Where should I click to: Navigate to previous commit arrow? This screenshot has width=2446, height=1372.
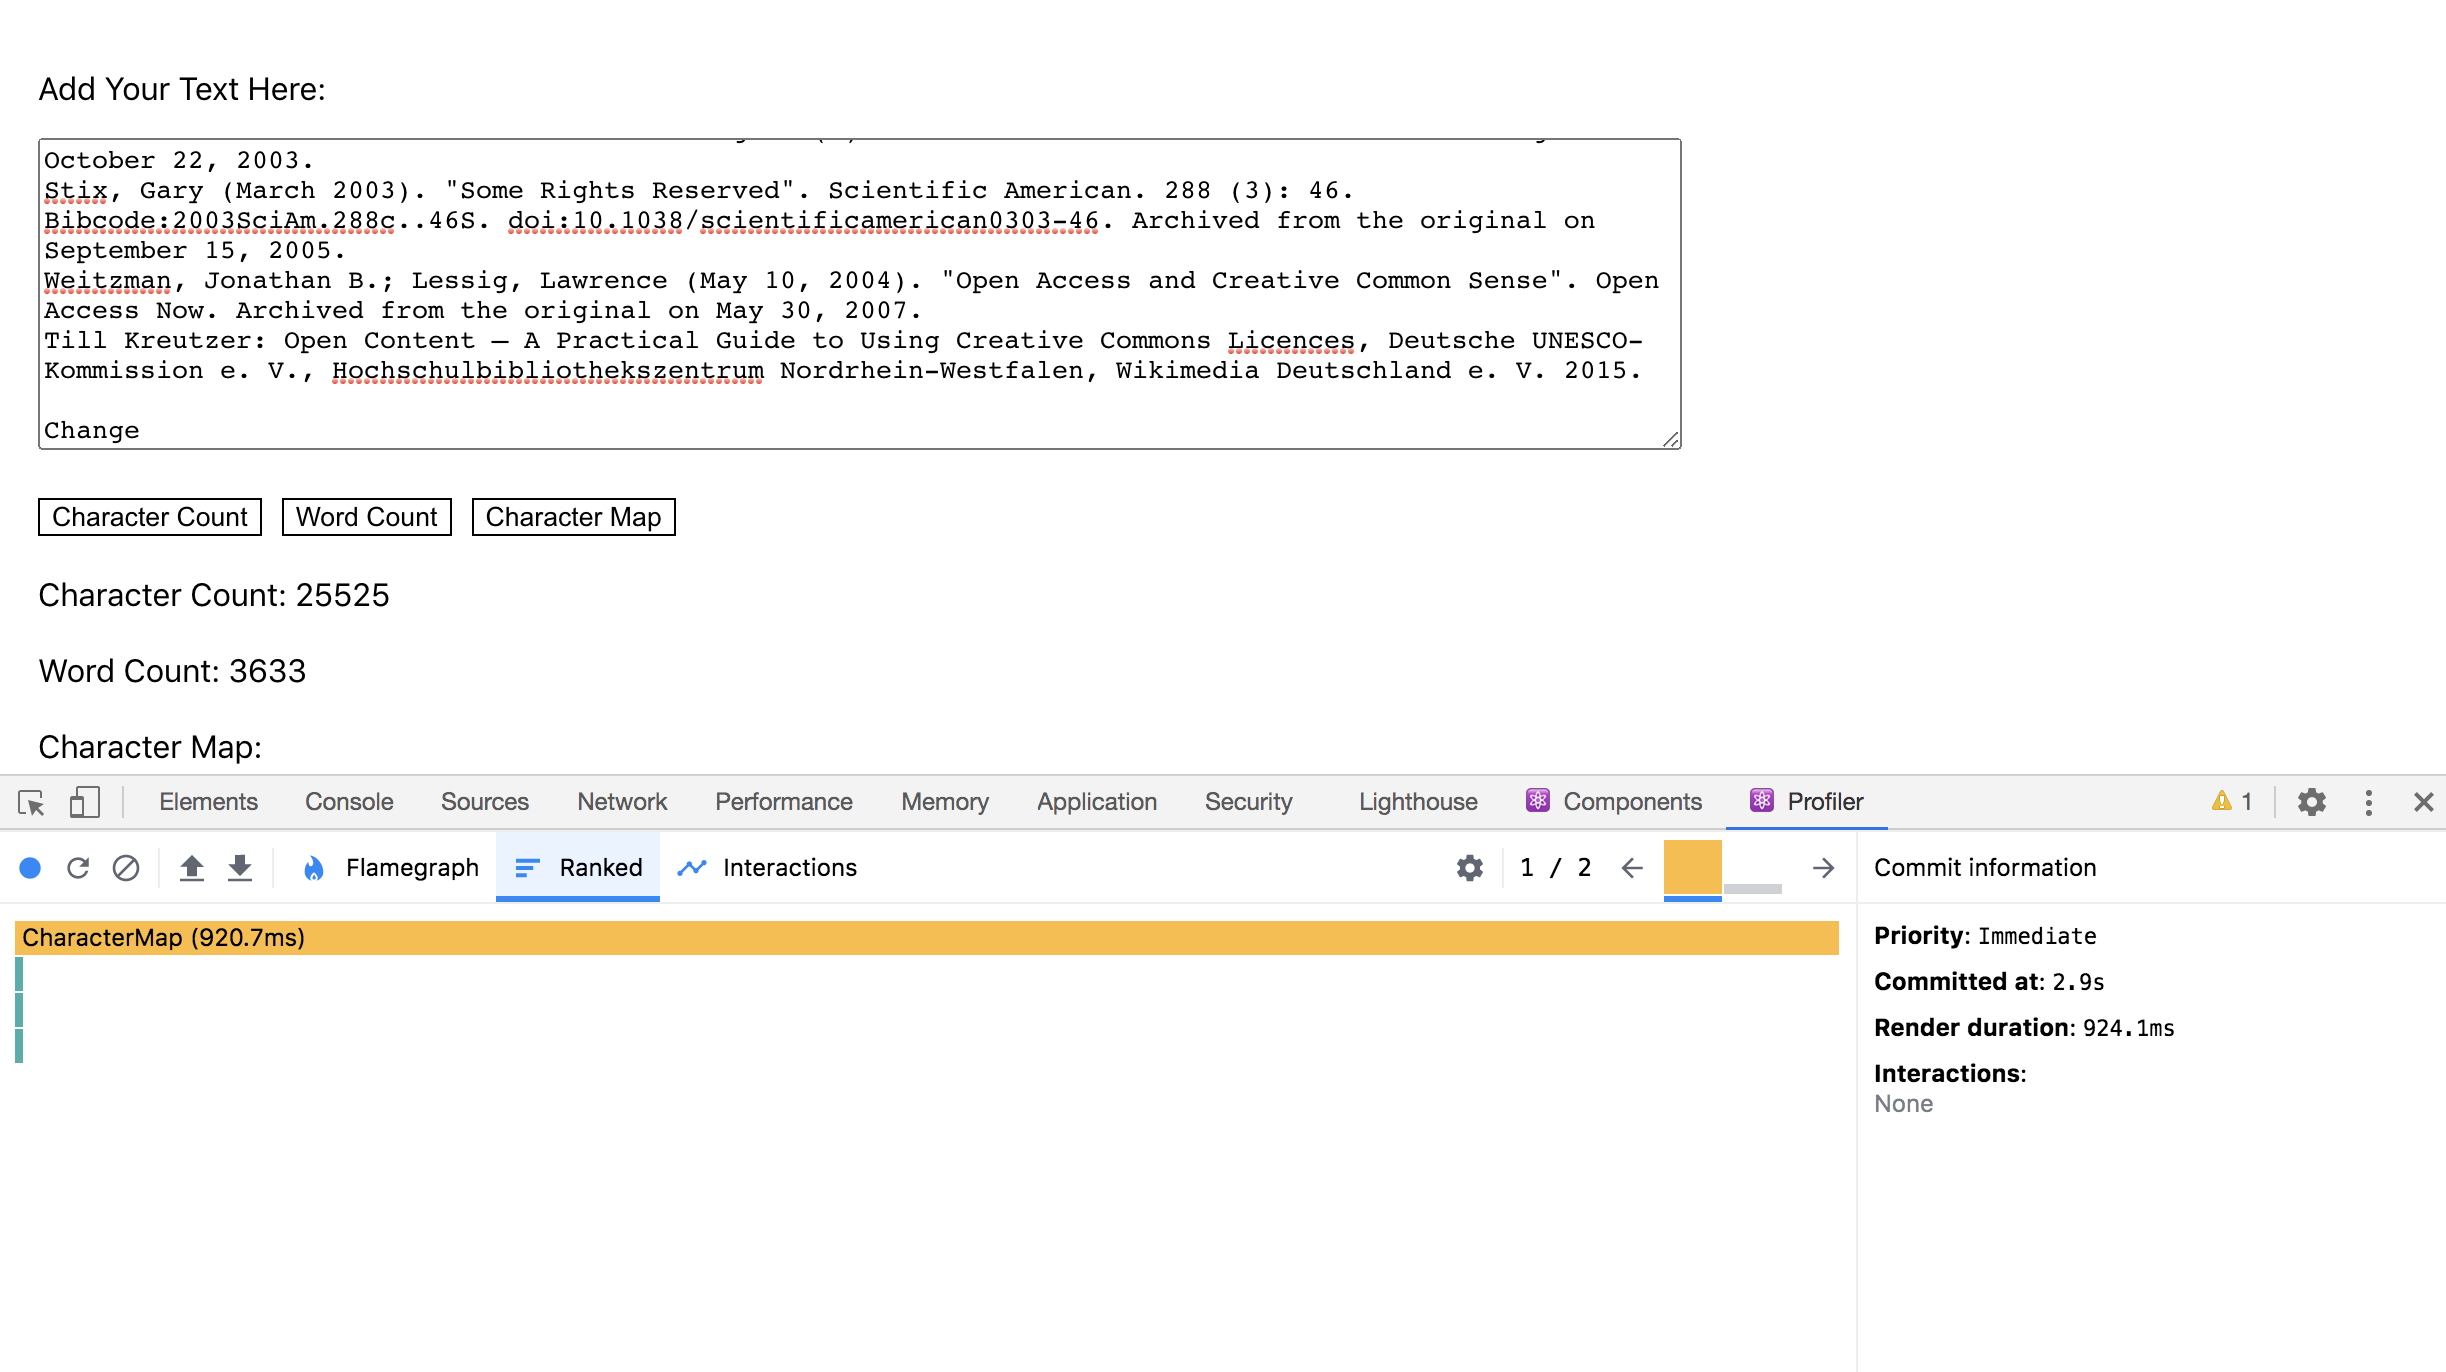pyautogui.click(x=1630, y=867)
